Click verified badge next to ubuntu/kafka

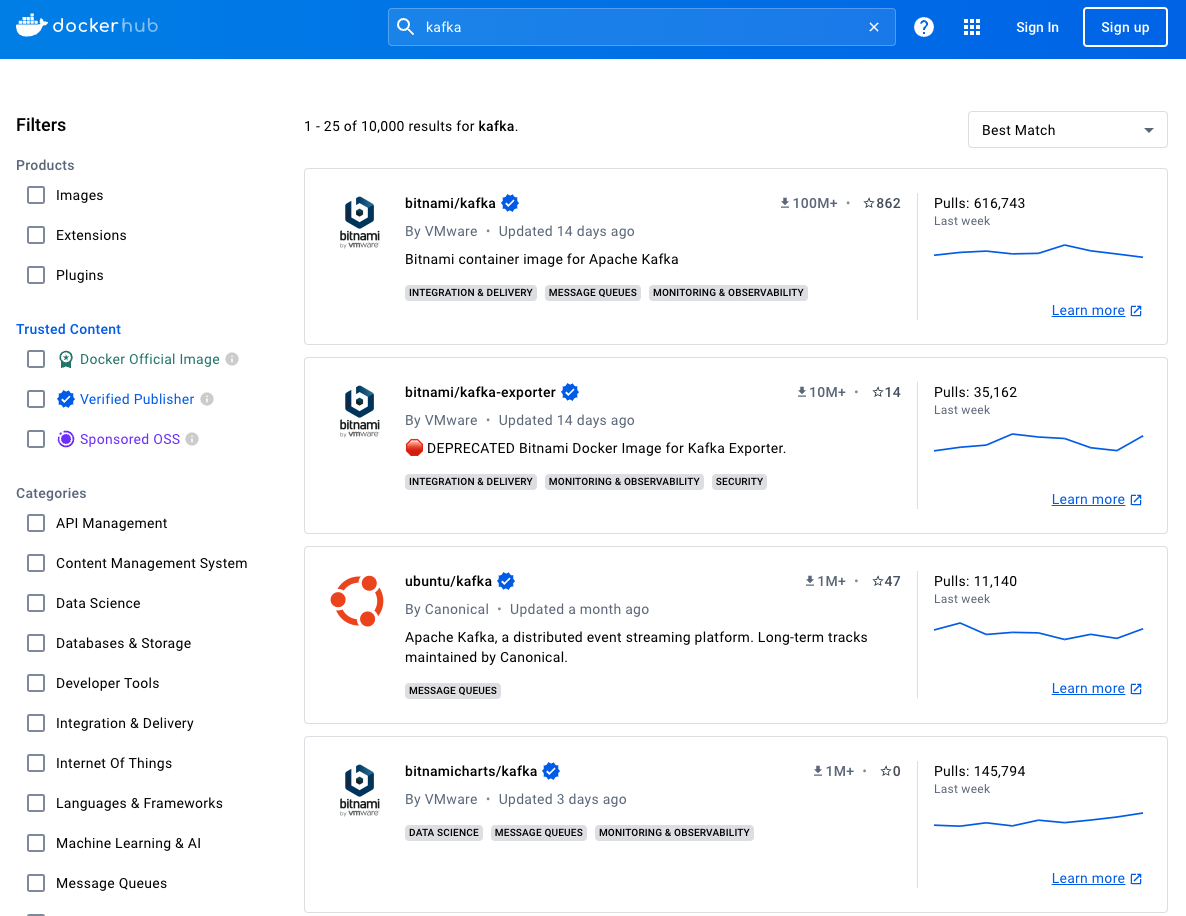pos(507,581)
